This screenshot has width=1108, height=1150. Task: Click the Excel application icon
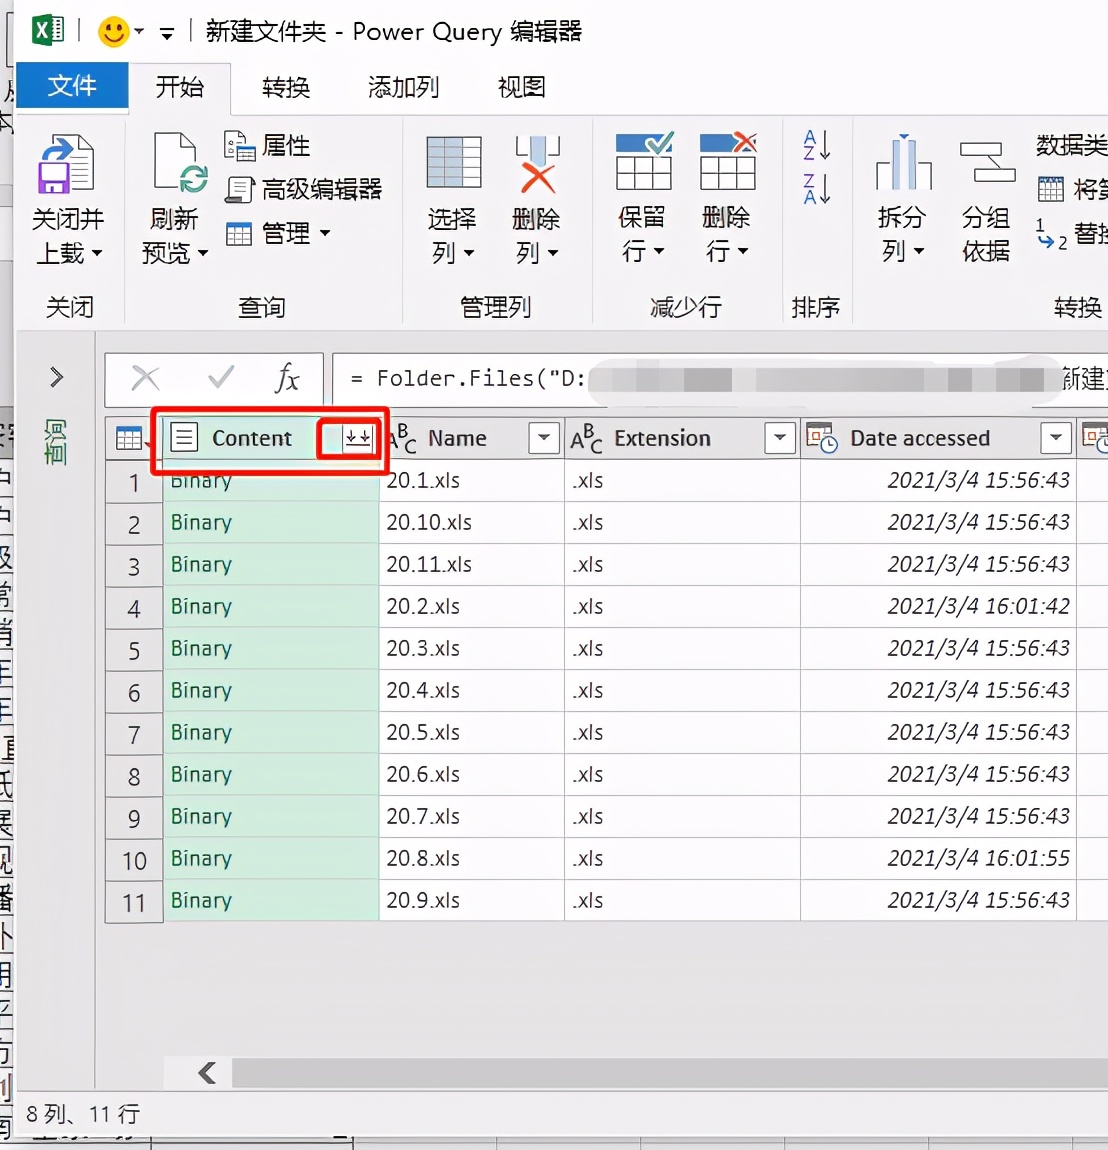(48, 31)
